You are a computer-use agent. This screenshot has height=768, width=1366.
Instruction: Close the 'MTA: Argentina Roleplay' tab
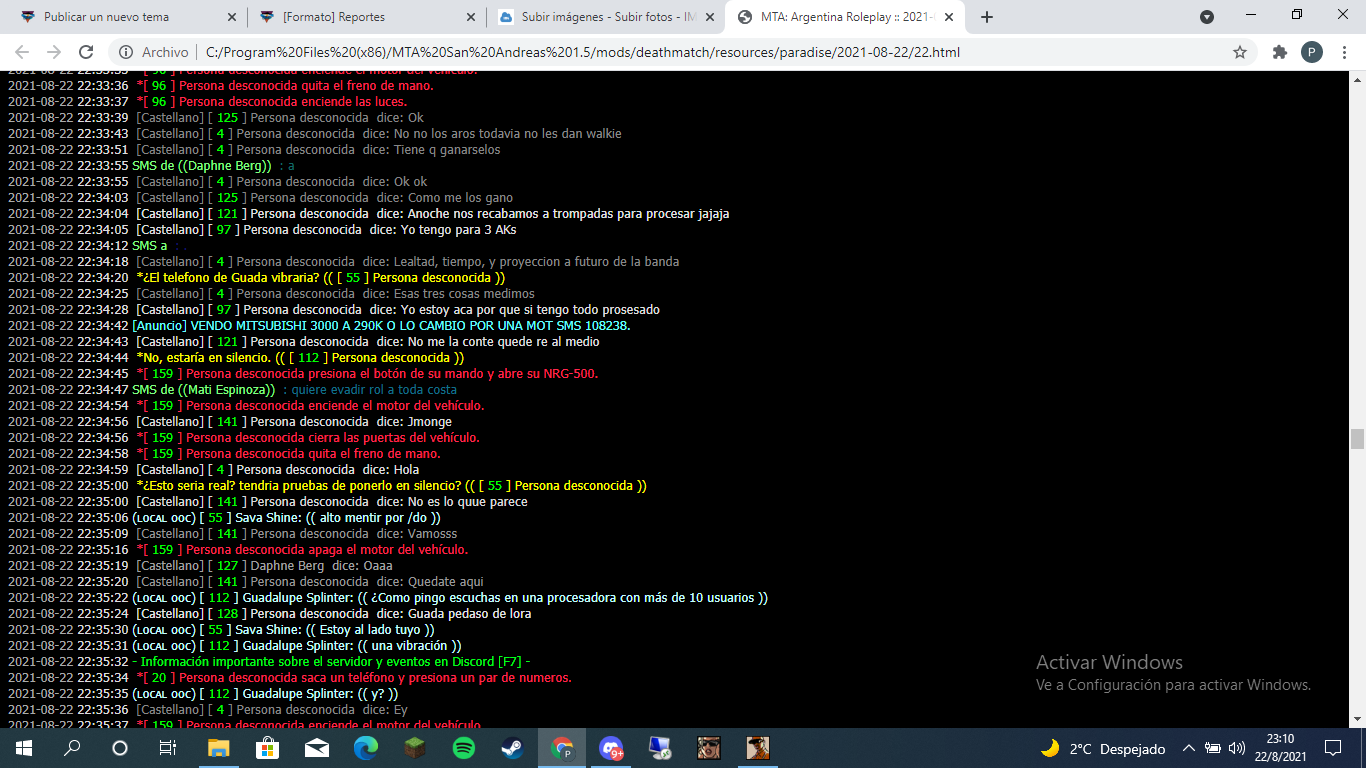[948, 17]
